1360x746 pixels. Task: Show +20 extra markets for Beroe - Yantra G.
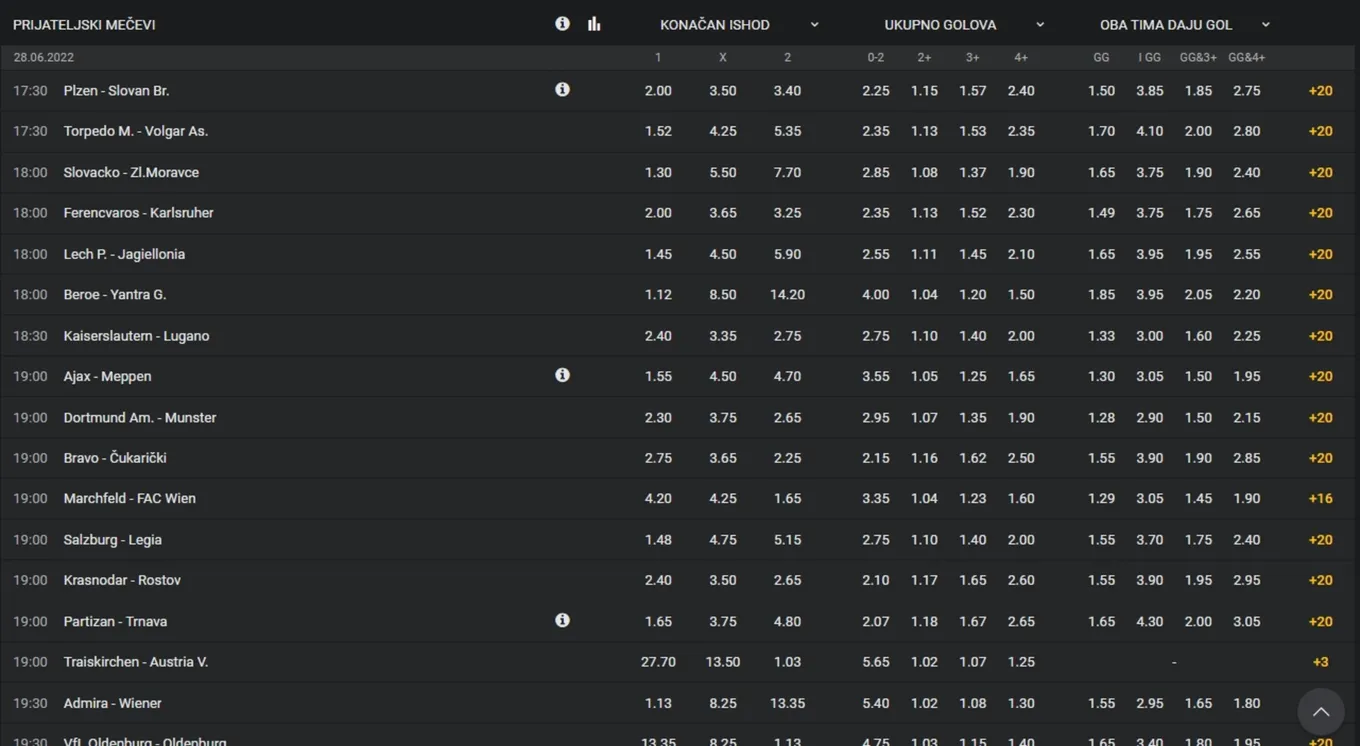tap(1320, 295)
